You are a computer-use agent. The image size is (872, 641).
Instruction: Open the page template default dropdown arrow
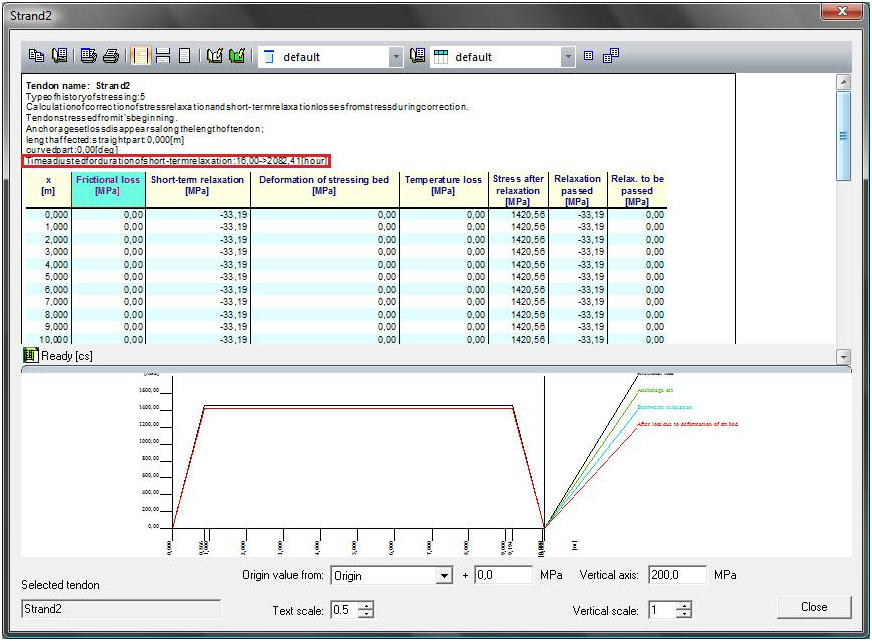point(395,57)
